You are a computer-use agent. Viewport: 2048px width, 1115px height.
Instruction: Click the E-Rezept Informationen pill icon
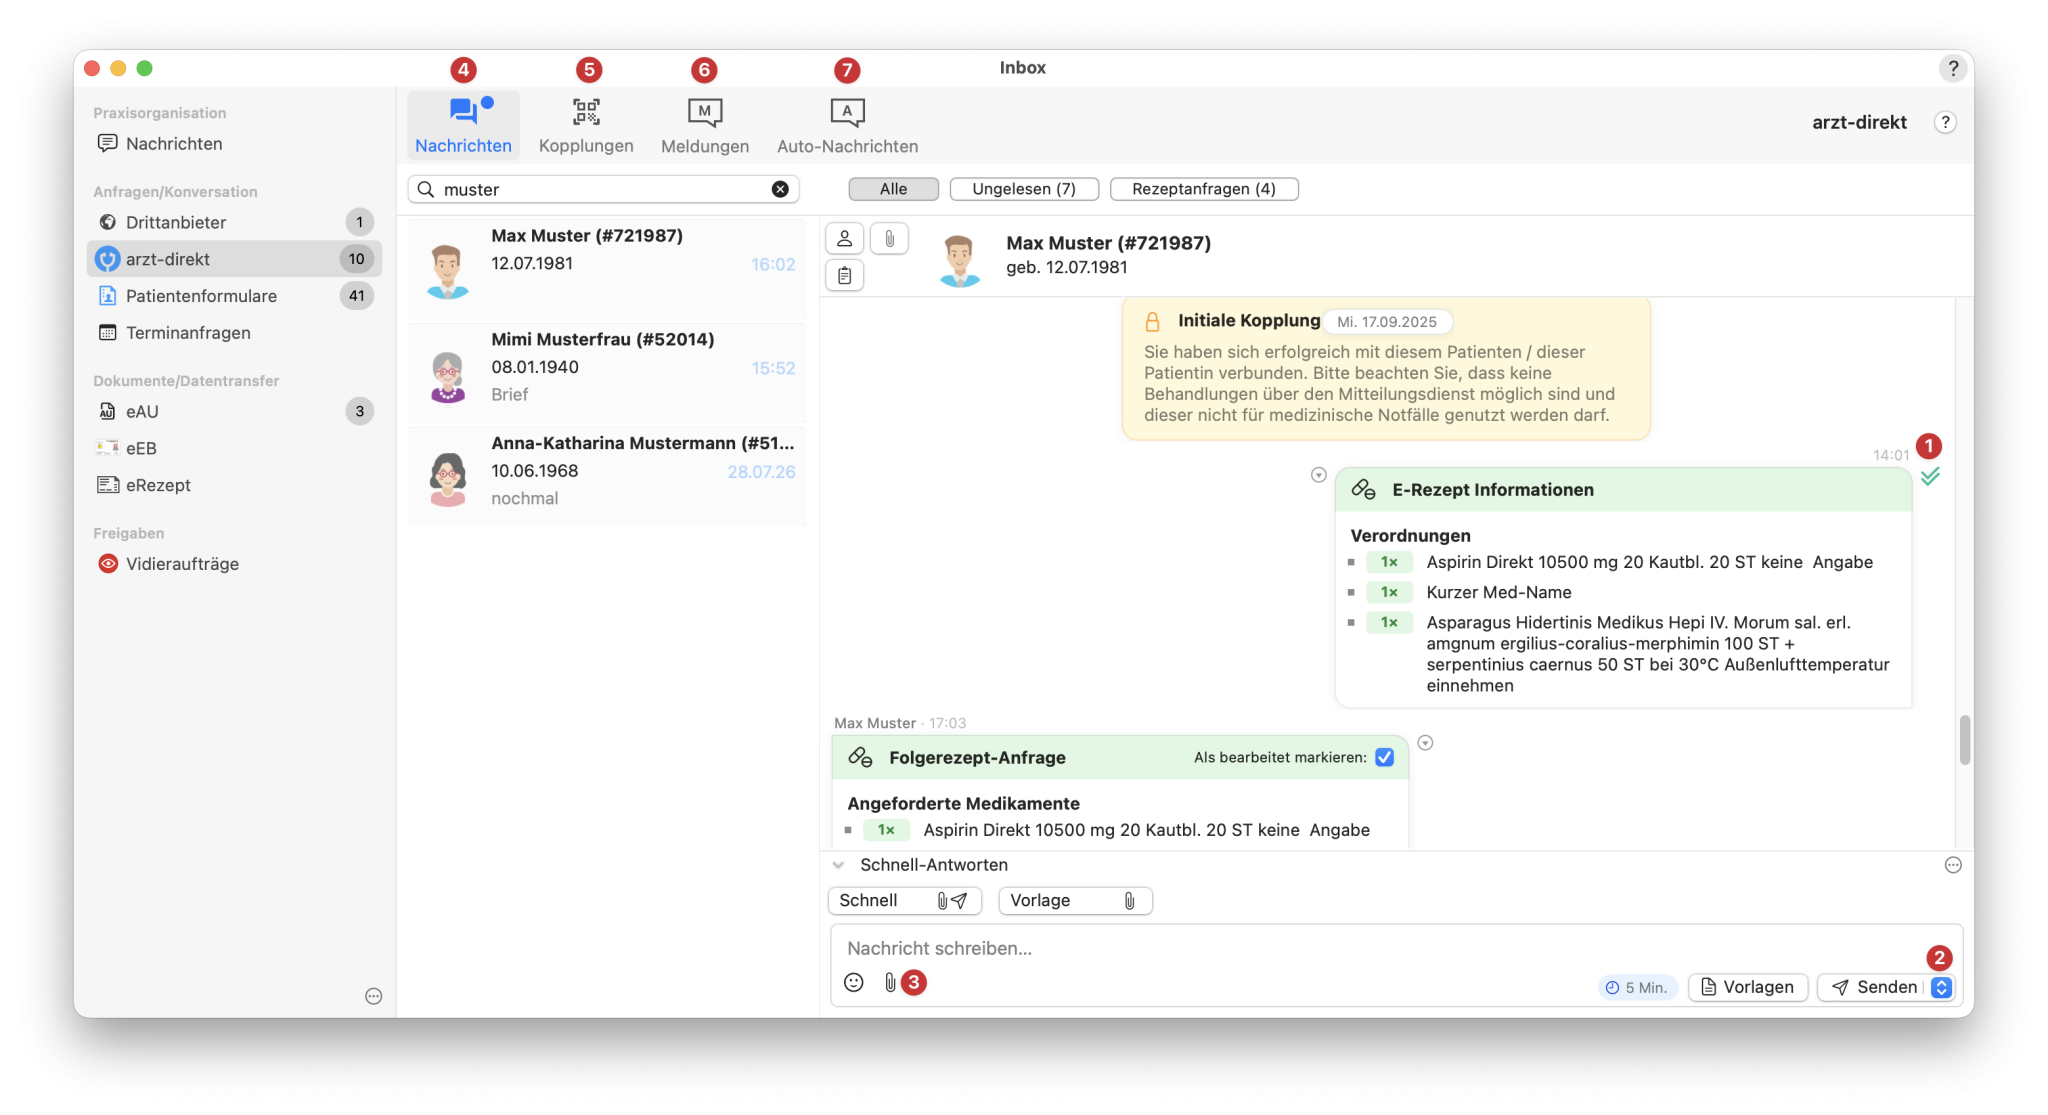click(x=1364, y=489)
